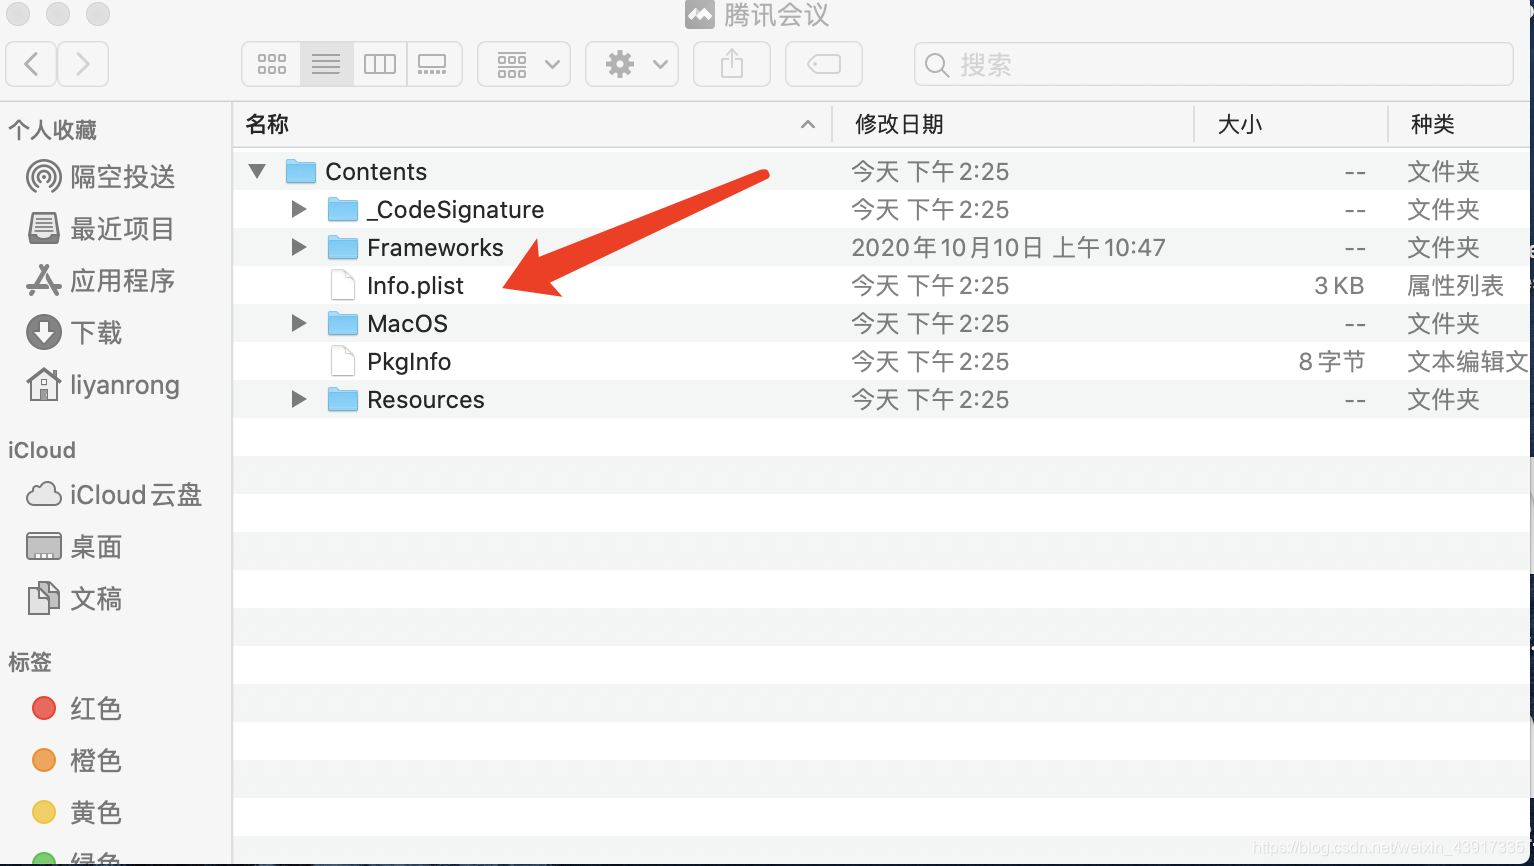Image resolution: width=1534 pixels, height=866 pixels.
Task: Focus the 搜索 search field
Action: [x=1213, y=65]
